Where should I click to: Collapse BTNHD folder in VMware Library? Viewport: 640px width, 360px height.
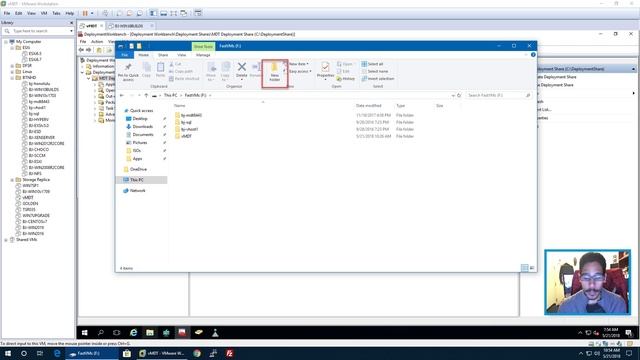[x=12, y=78]
